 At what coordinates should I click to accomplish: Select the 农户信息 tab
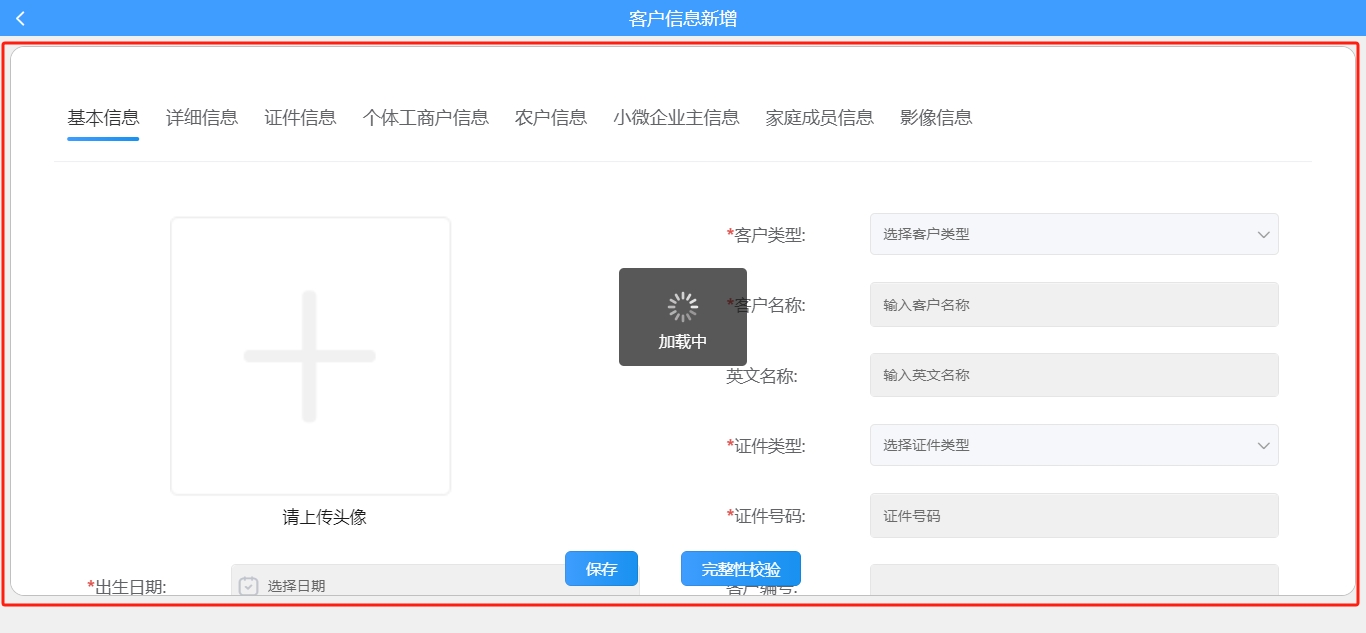tap(549, 117)
